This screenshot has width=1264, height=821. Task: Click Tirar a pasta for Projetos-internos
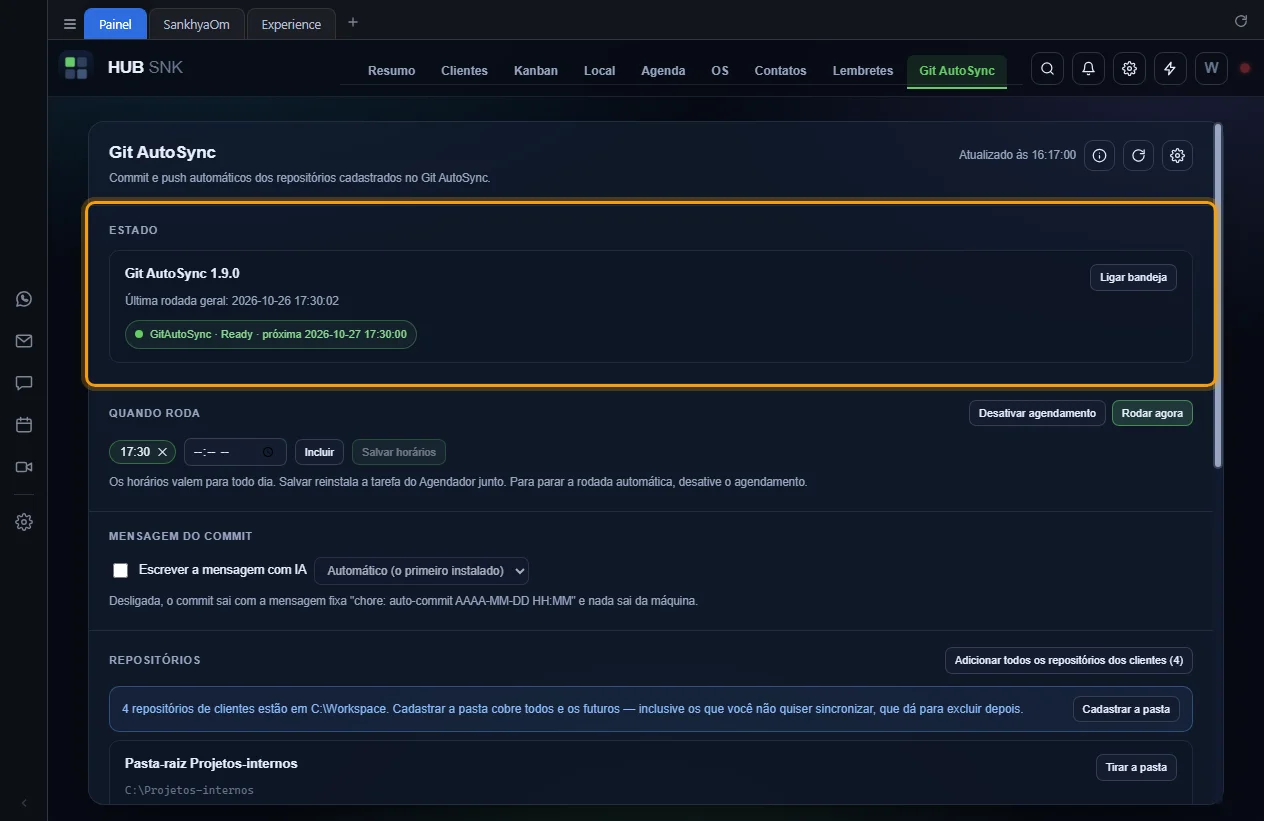tap(1136, 767)
